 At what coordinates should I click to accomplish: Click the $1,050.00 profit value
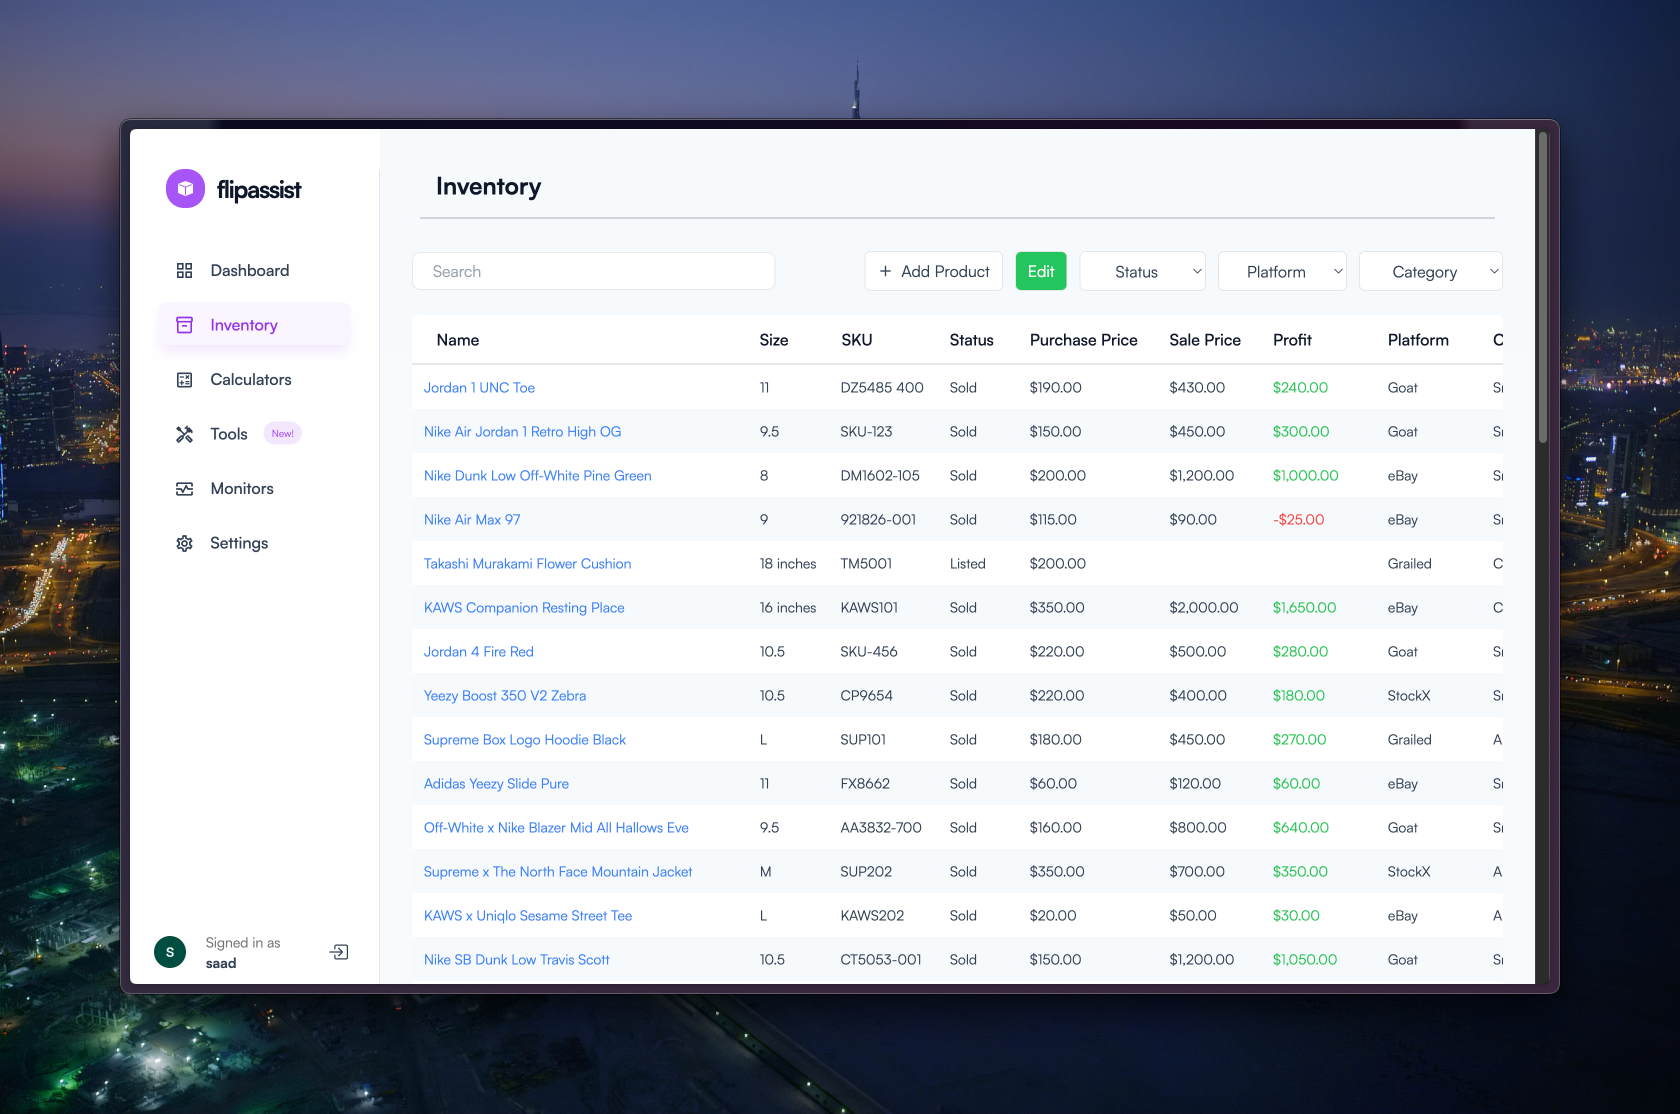click(1305, 960)
